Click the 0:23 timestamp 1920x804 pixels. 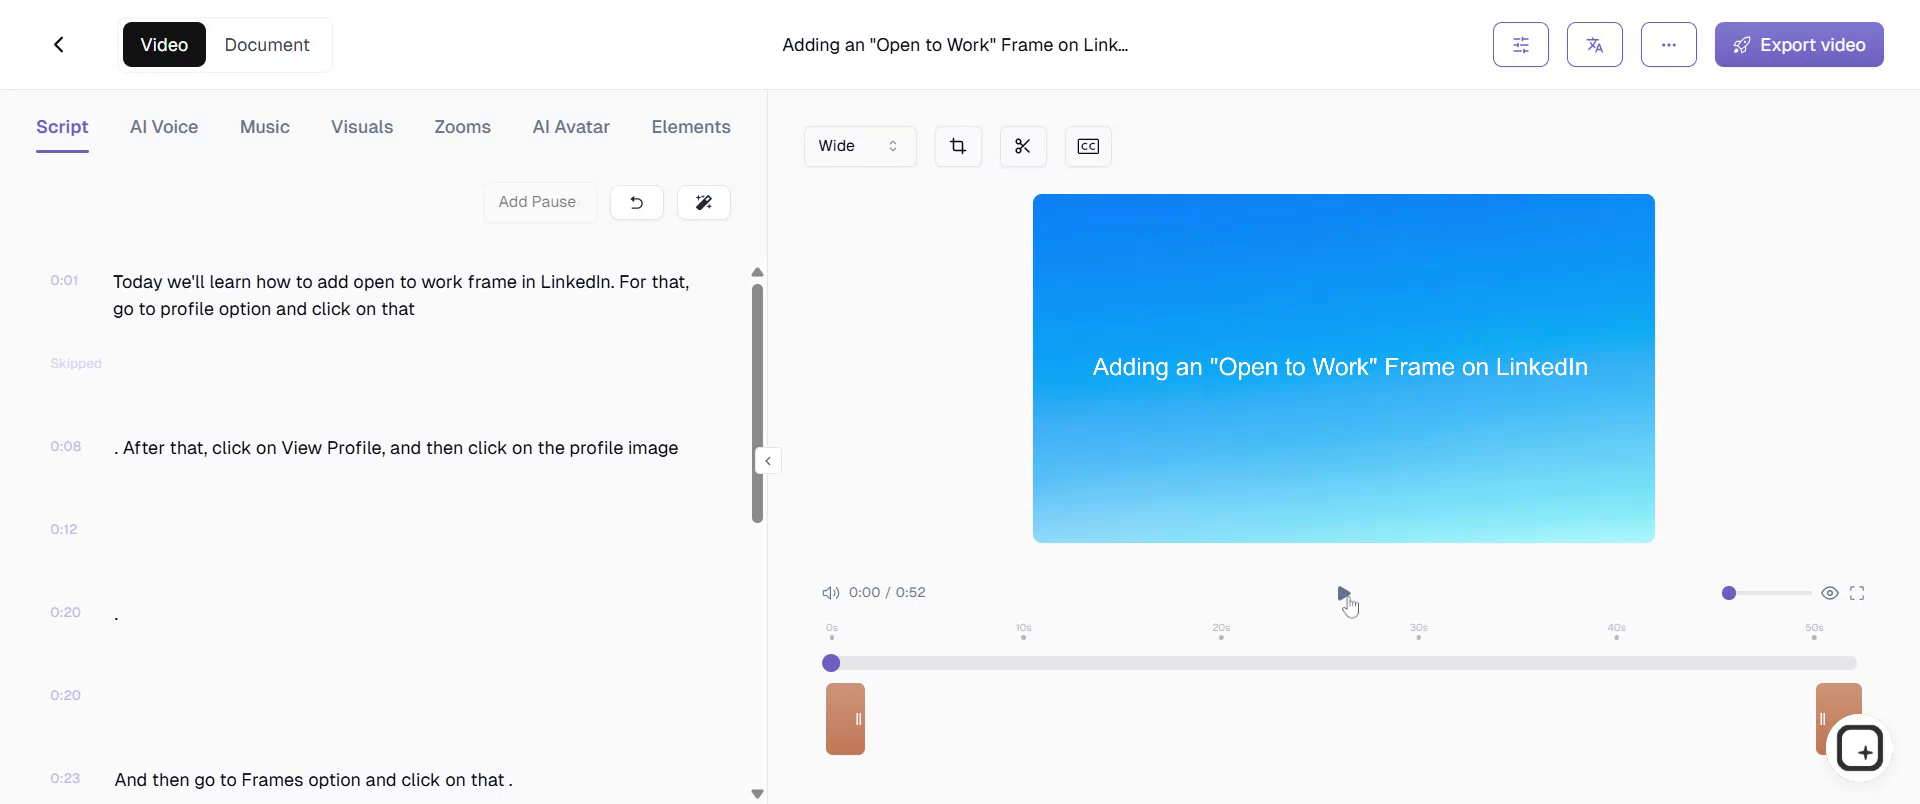coord(65,778)
